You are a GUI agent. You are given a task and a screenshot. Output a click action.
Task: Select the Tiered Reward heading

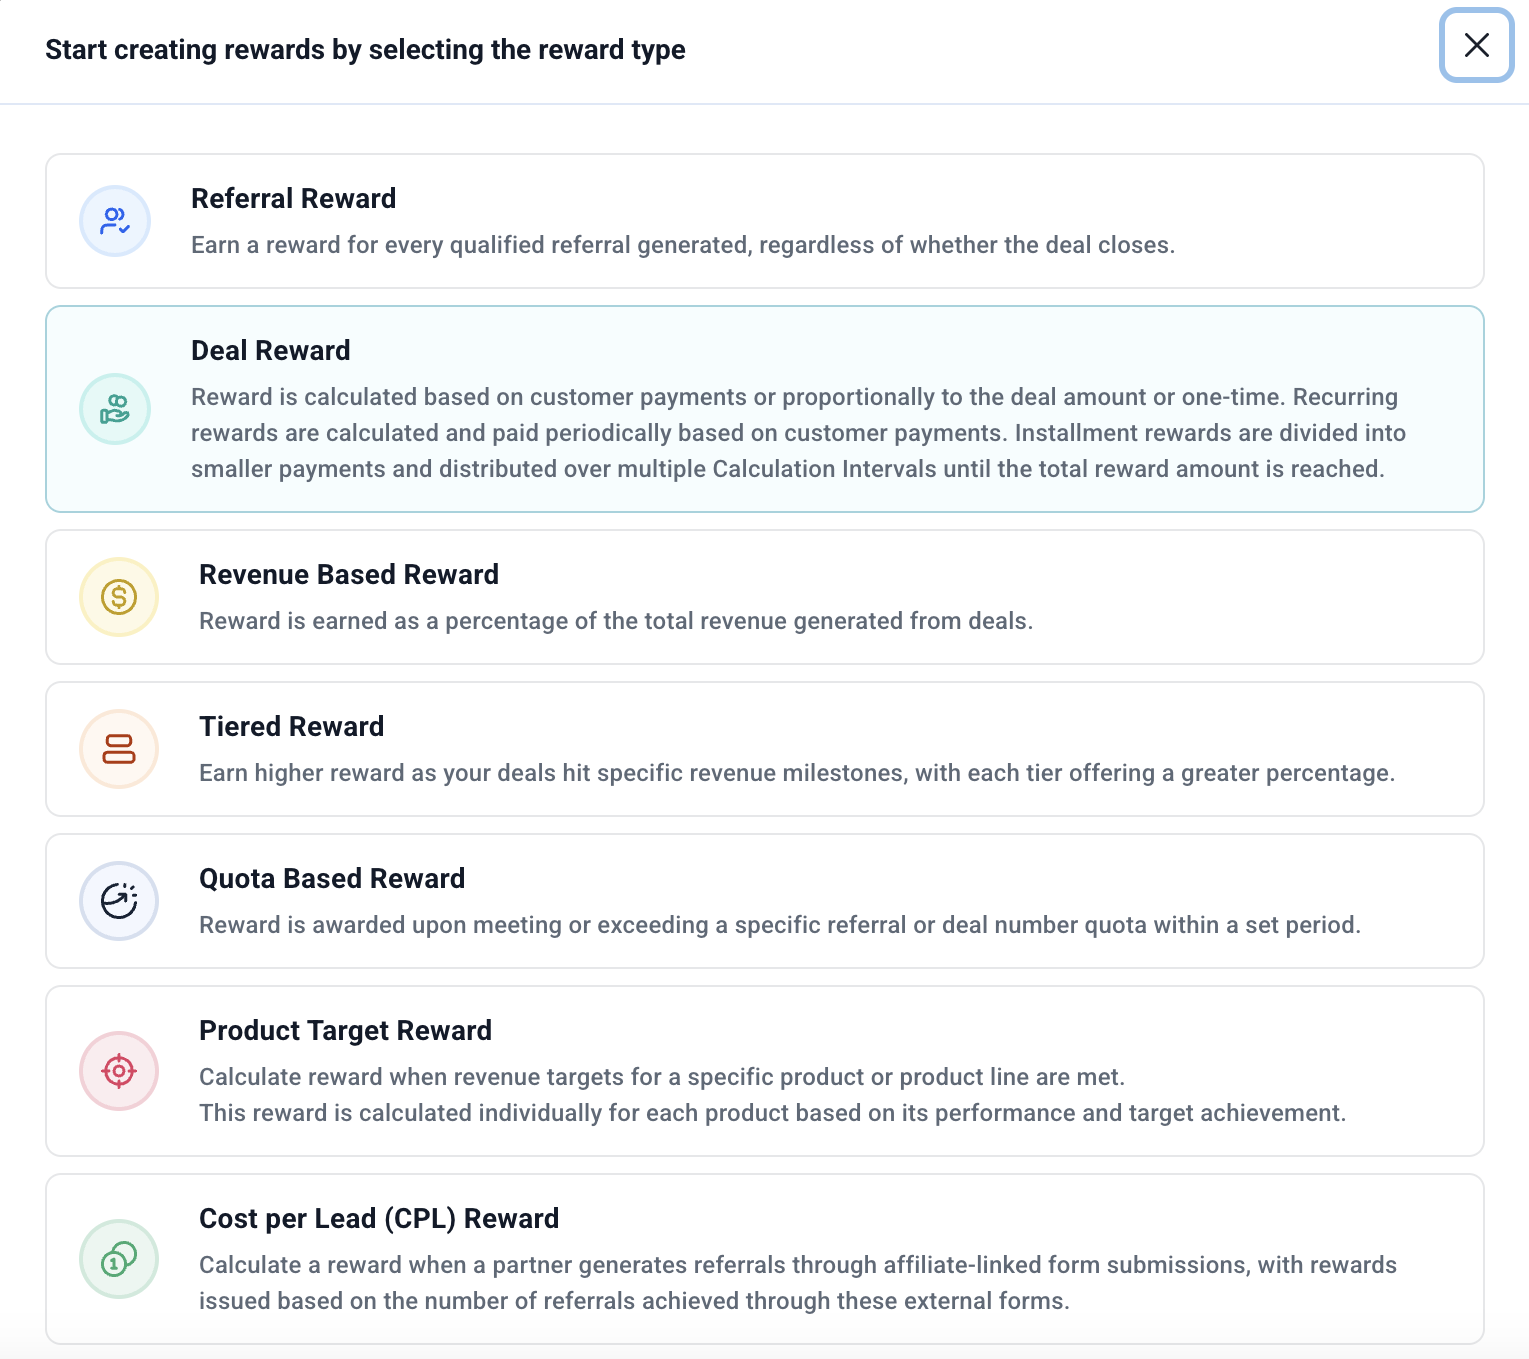point(291,726)
